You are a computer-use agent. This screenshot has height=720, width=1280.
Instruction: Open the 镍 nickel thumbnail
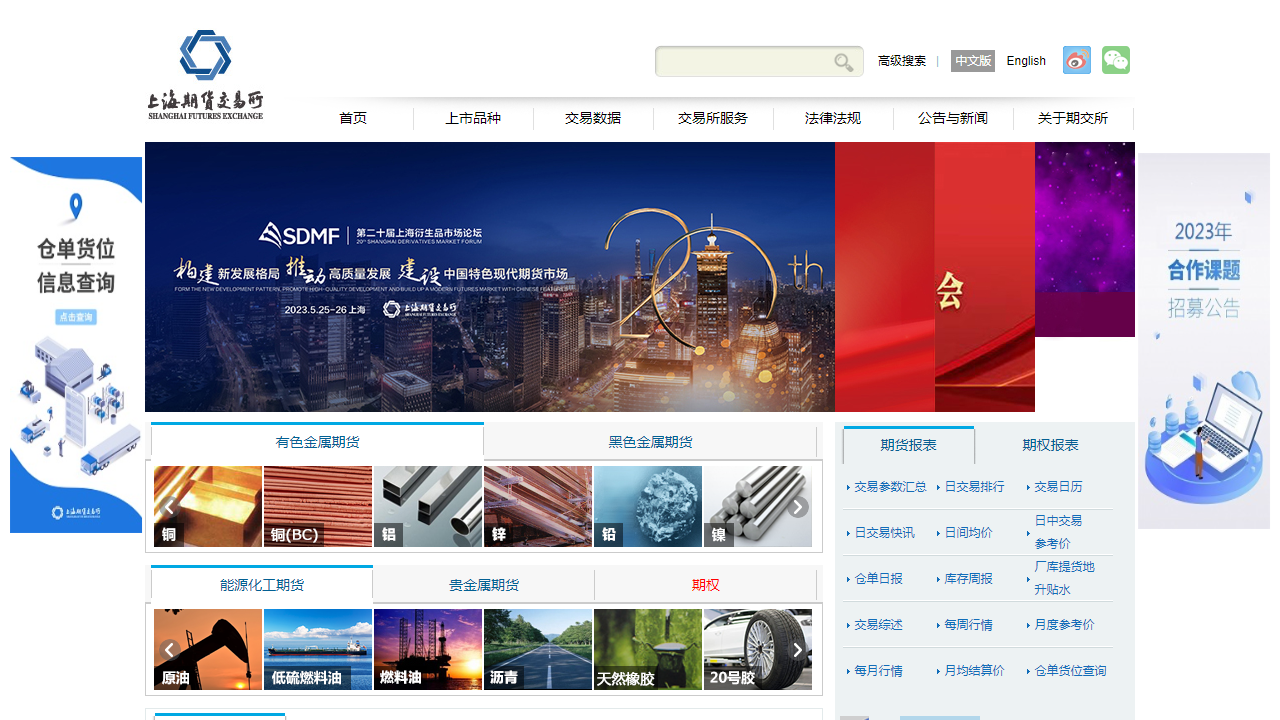coord(758,506)
